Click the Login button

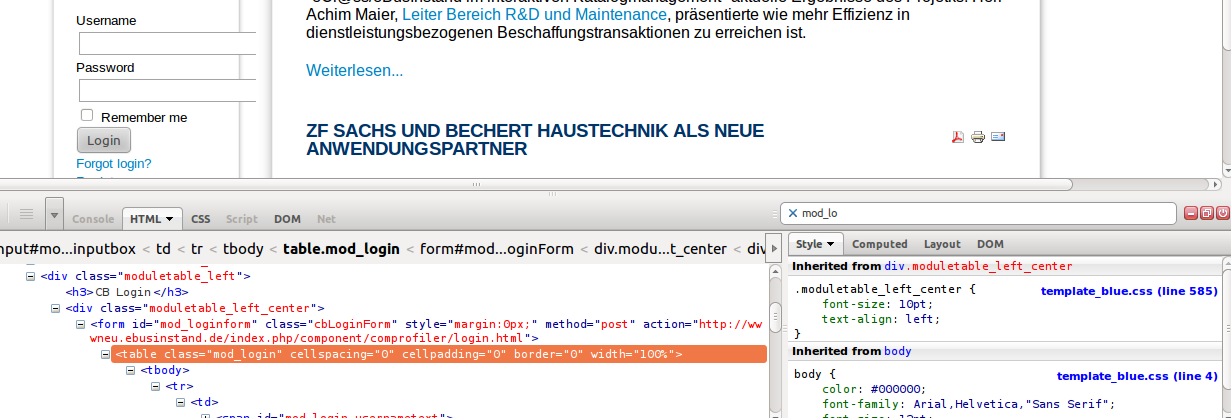[x=104, y=141]
